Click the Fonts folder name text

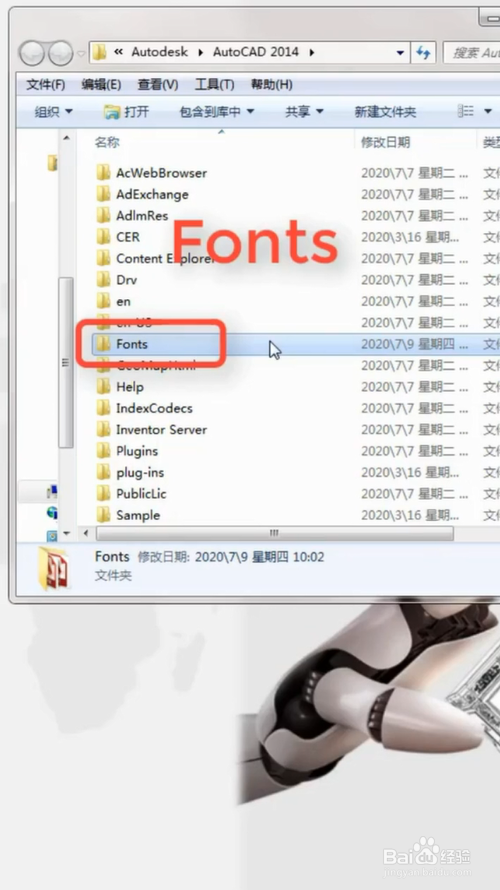pyautogui.click(x=132, y=344)
